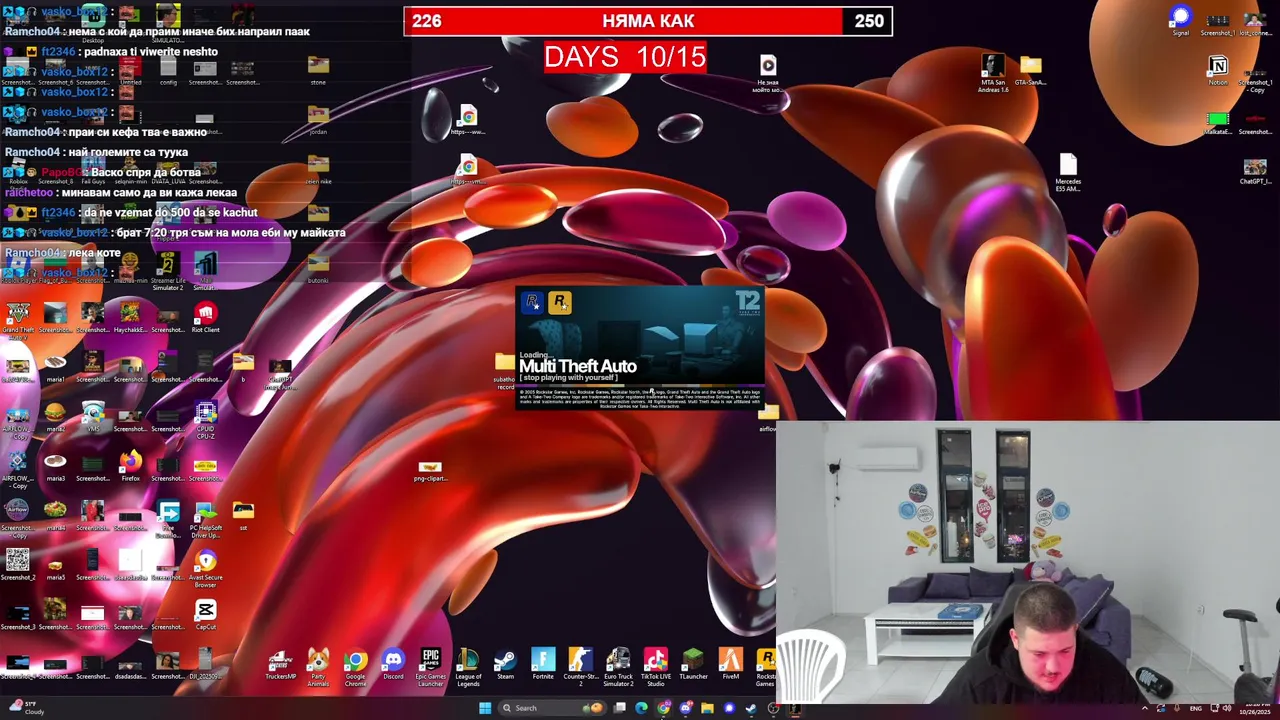The image size is (1280, 720).
Task: Click the taskbar Search box
Action: coord(554,708)
